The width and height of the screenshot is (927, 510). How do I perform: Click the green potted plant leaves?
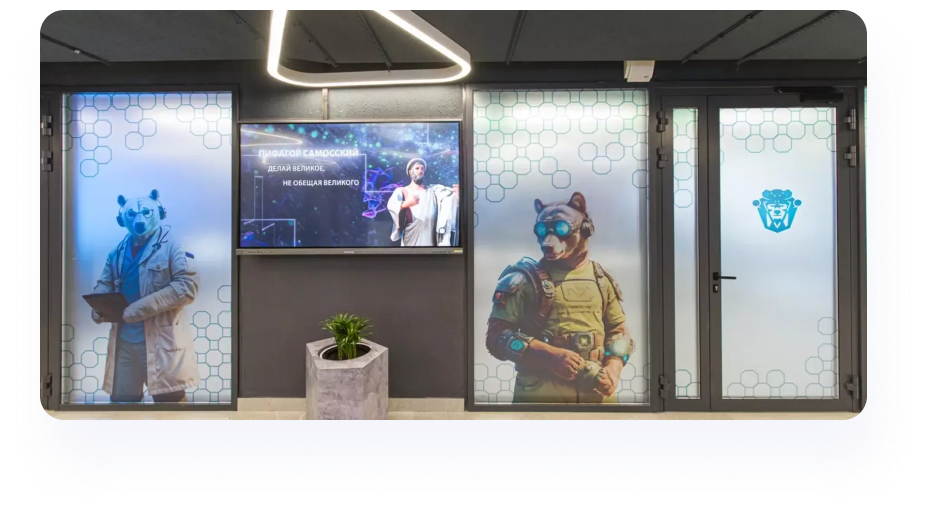coord(346,332)
